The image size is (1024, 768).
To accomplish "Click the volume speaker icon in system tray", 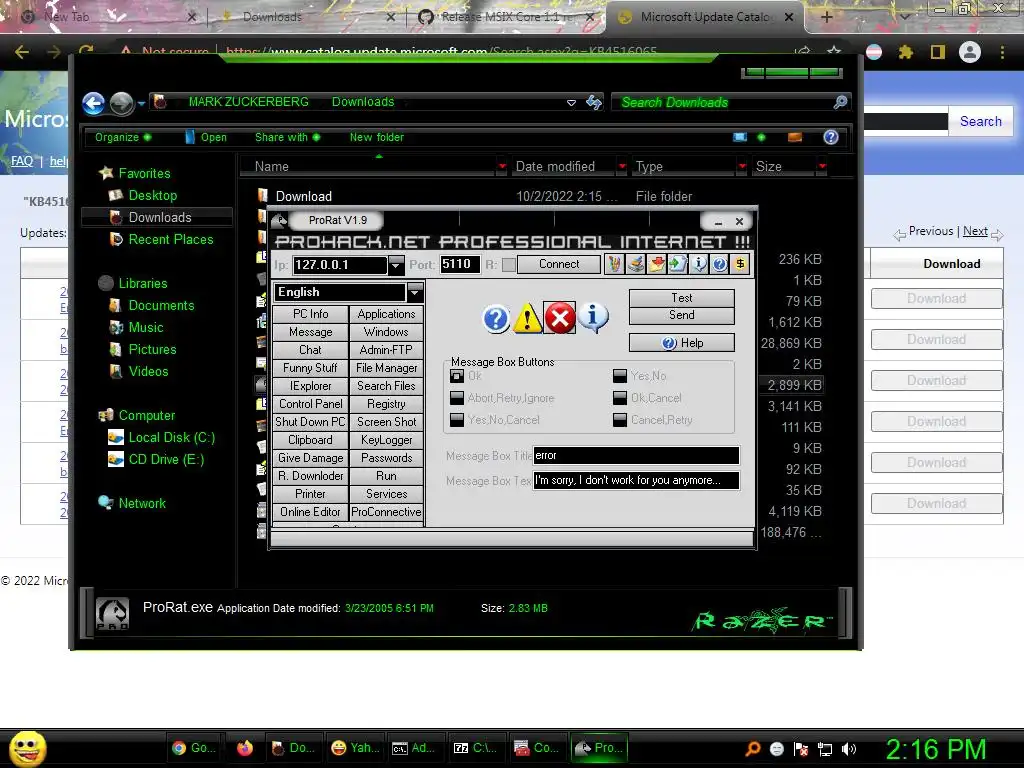I will pyautogui.click(x=849, y=749).
